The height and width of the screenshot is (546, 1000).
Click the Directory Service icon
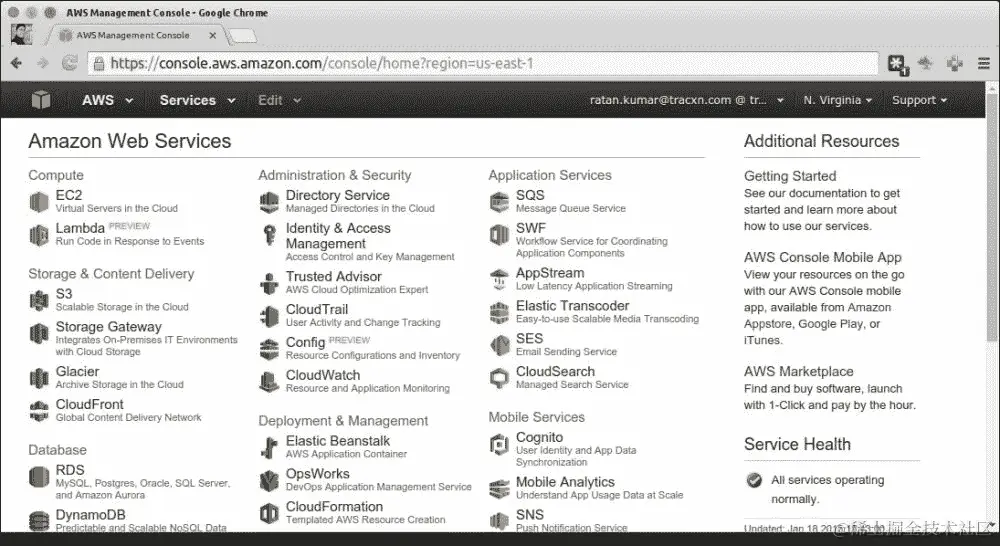coord(269,202)
